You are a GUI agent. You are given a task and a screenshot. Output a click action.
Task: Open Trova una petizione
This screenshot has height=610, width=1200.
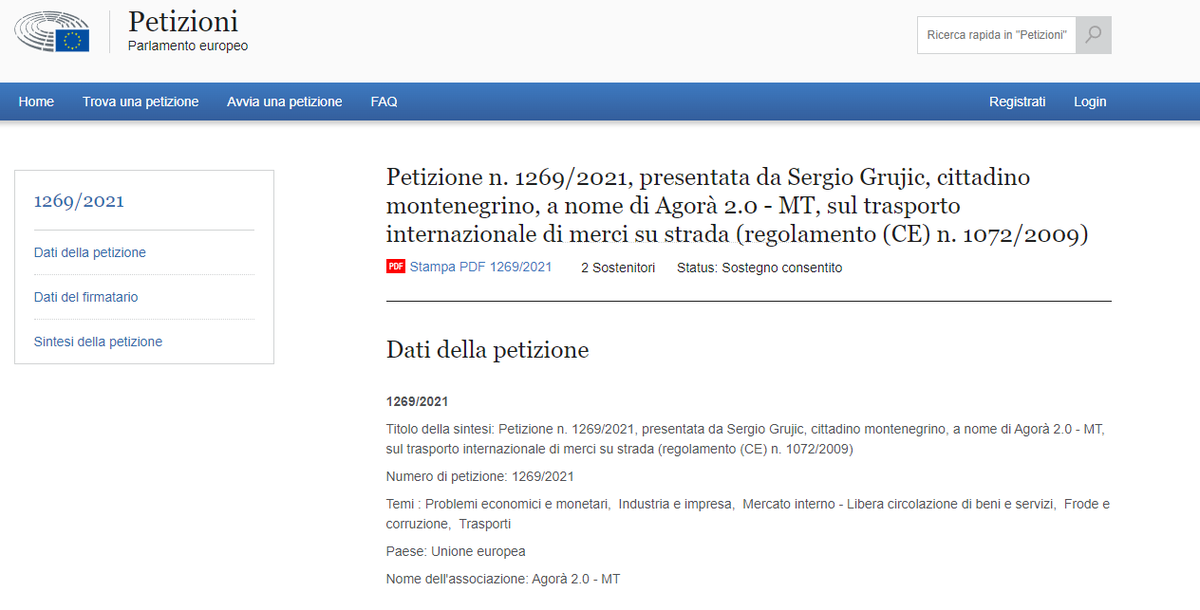141,102
